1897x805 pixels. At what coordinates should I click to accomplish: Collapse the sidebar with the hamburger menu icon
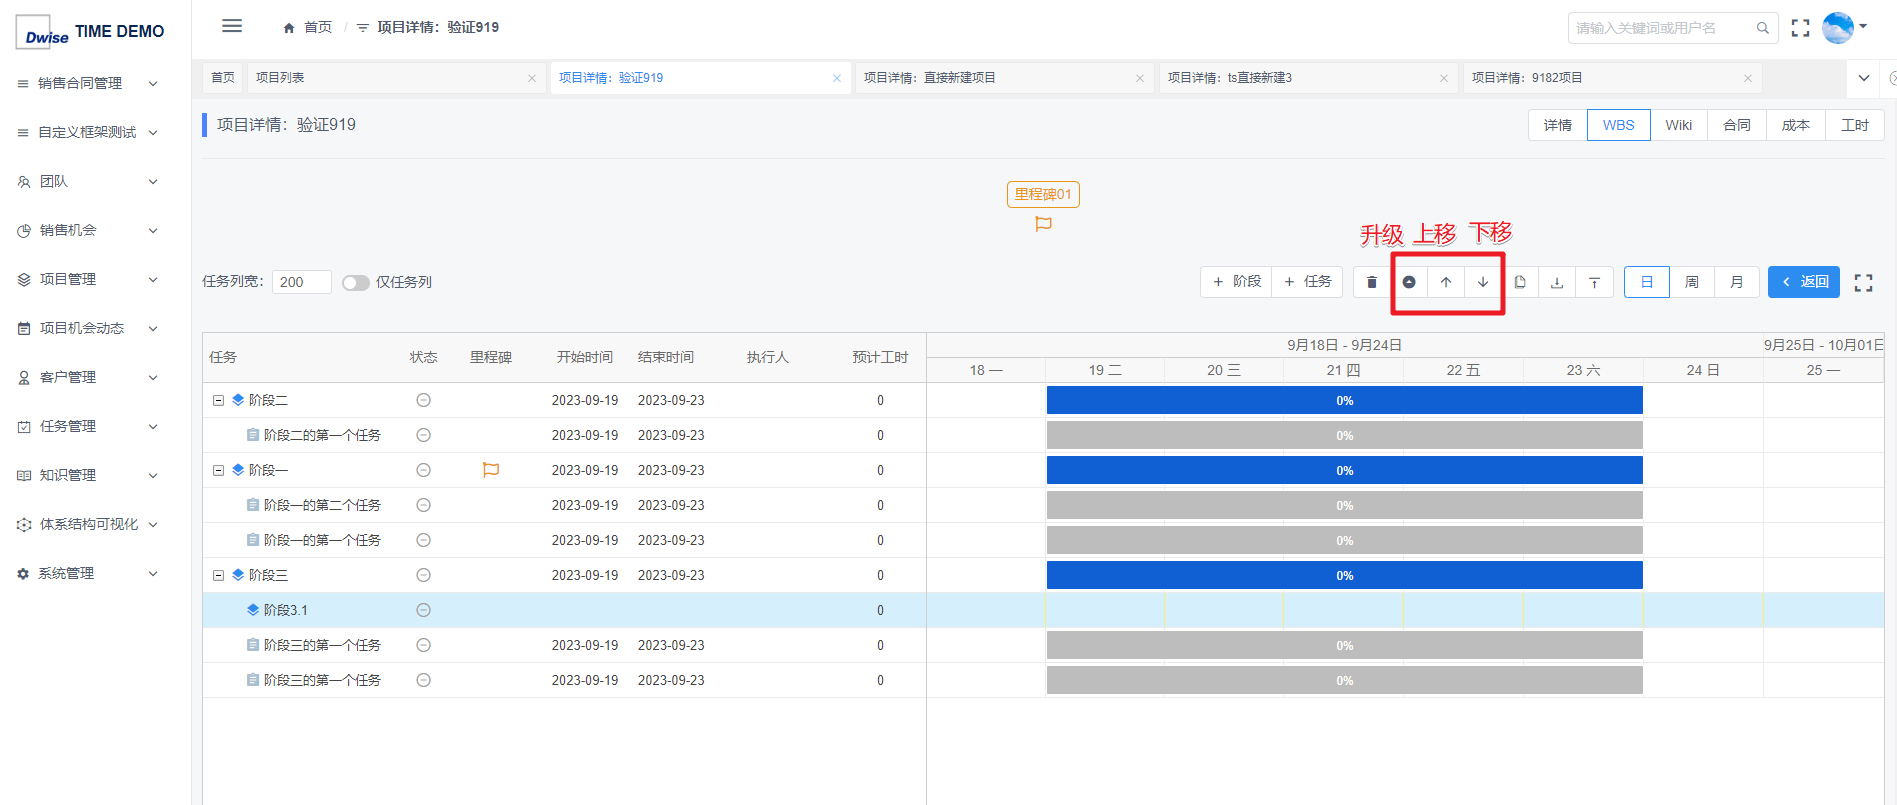click(232, 26)
